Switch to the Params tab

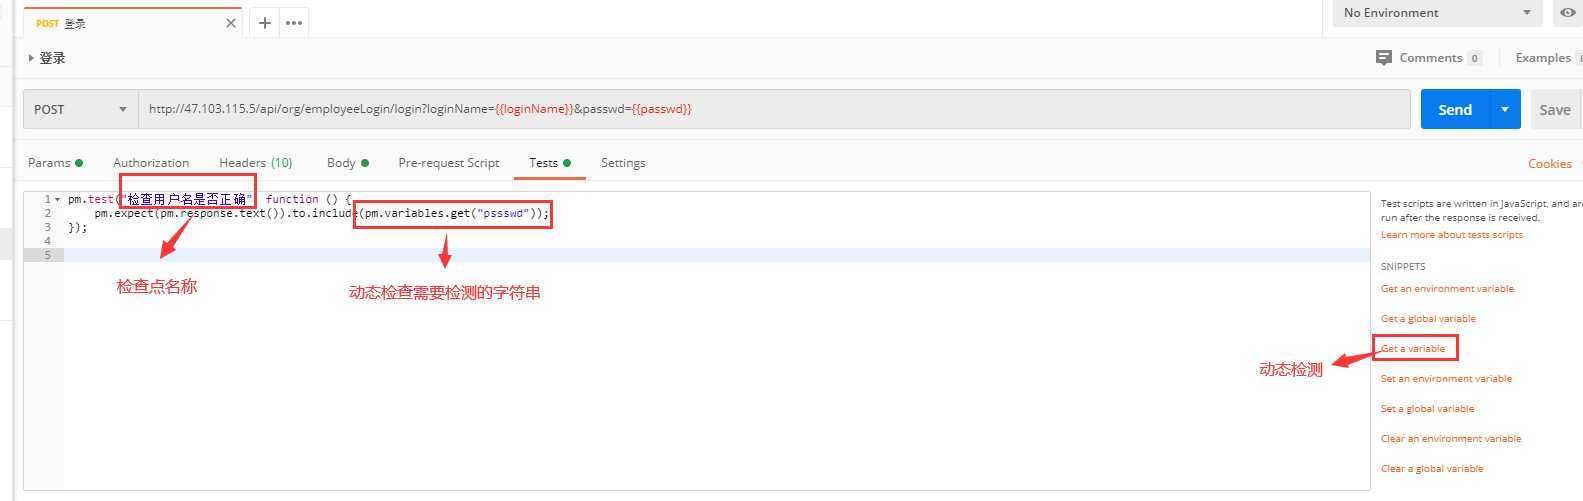49,163
